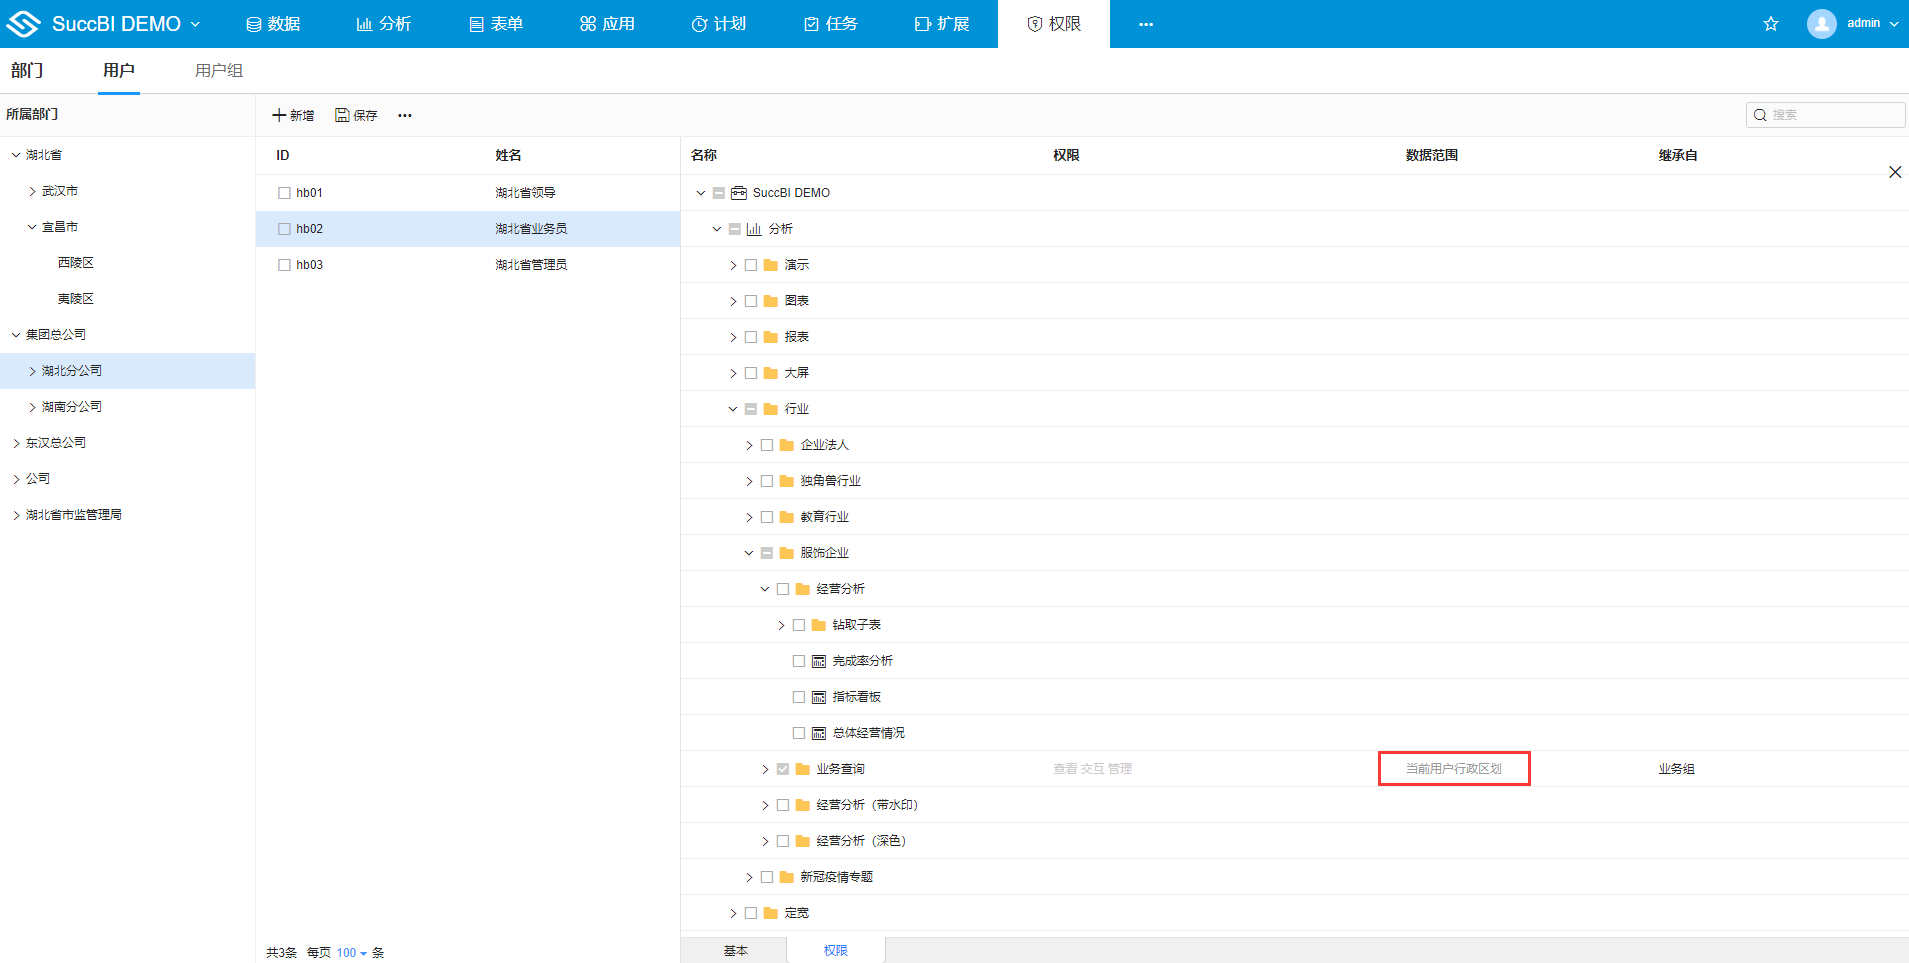This screenshot has height=963, width=1909.
Task: Open the 分析 module in the top navigation
Action: tap(384, 23)
